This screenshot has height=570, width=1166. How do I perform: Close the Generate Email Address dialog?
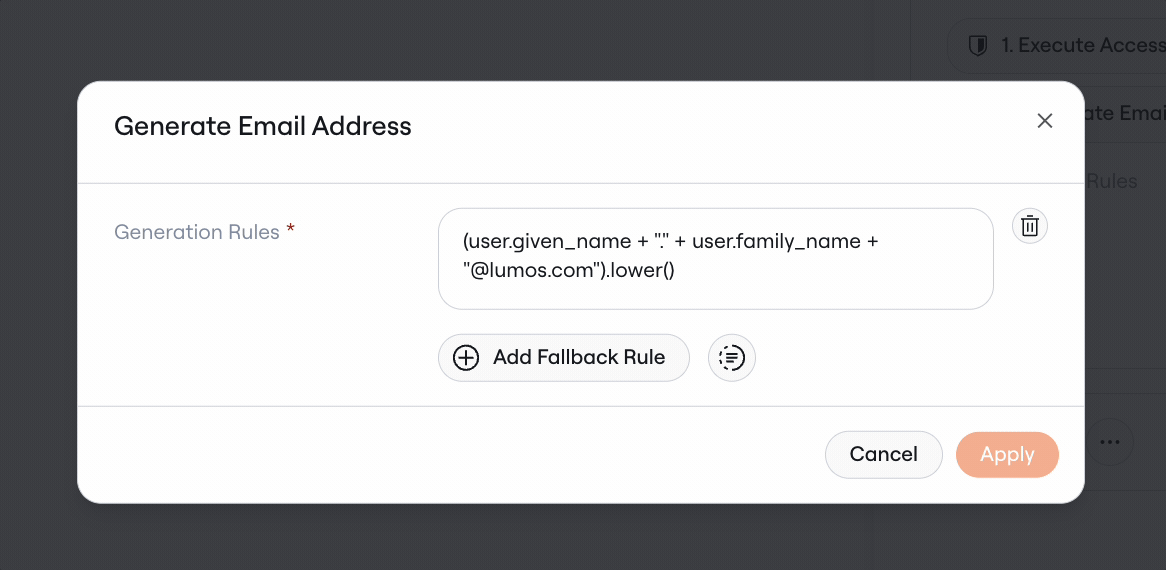coord(1045,121)
